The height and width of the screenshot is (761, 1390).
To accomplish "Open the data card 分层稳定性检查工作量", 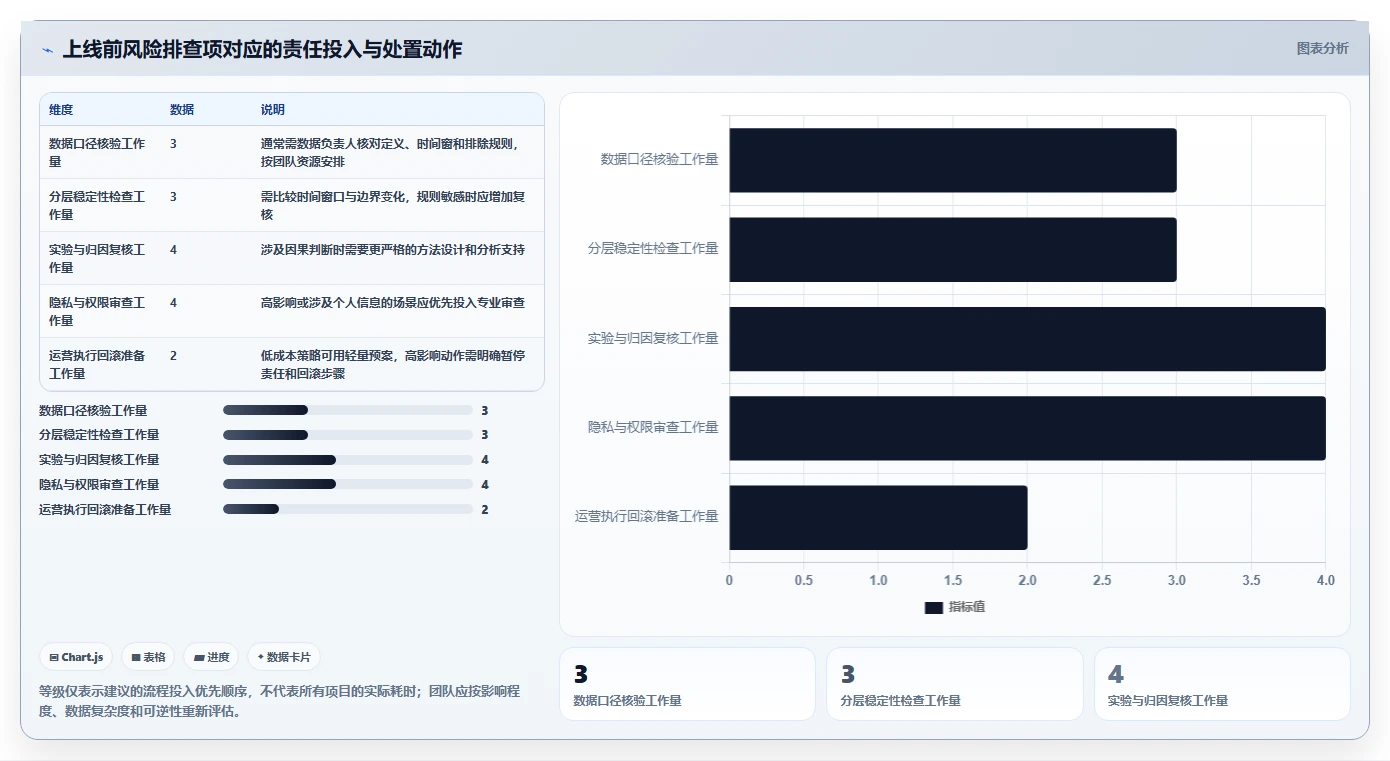I will pos(954,684).
